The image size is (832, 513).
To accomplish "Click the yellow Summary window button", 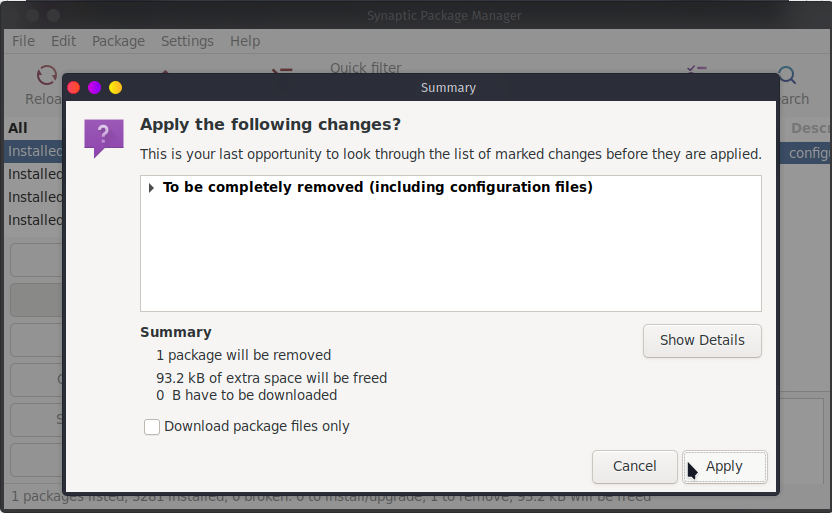I will [x=115, y=88].
